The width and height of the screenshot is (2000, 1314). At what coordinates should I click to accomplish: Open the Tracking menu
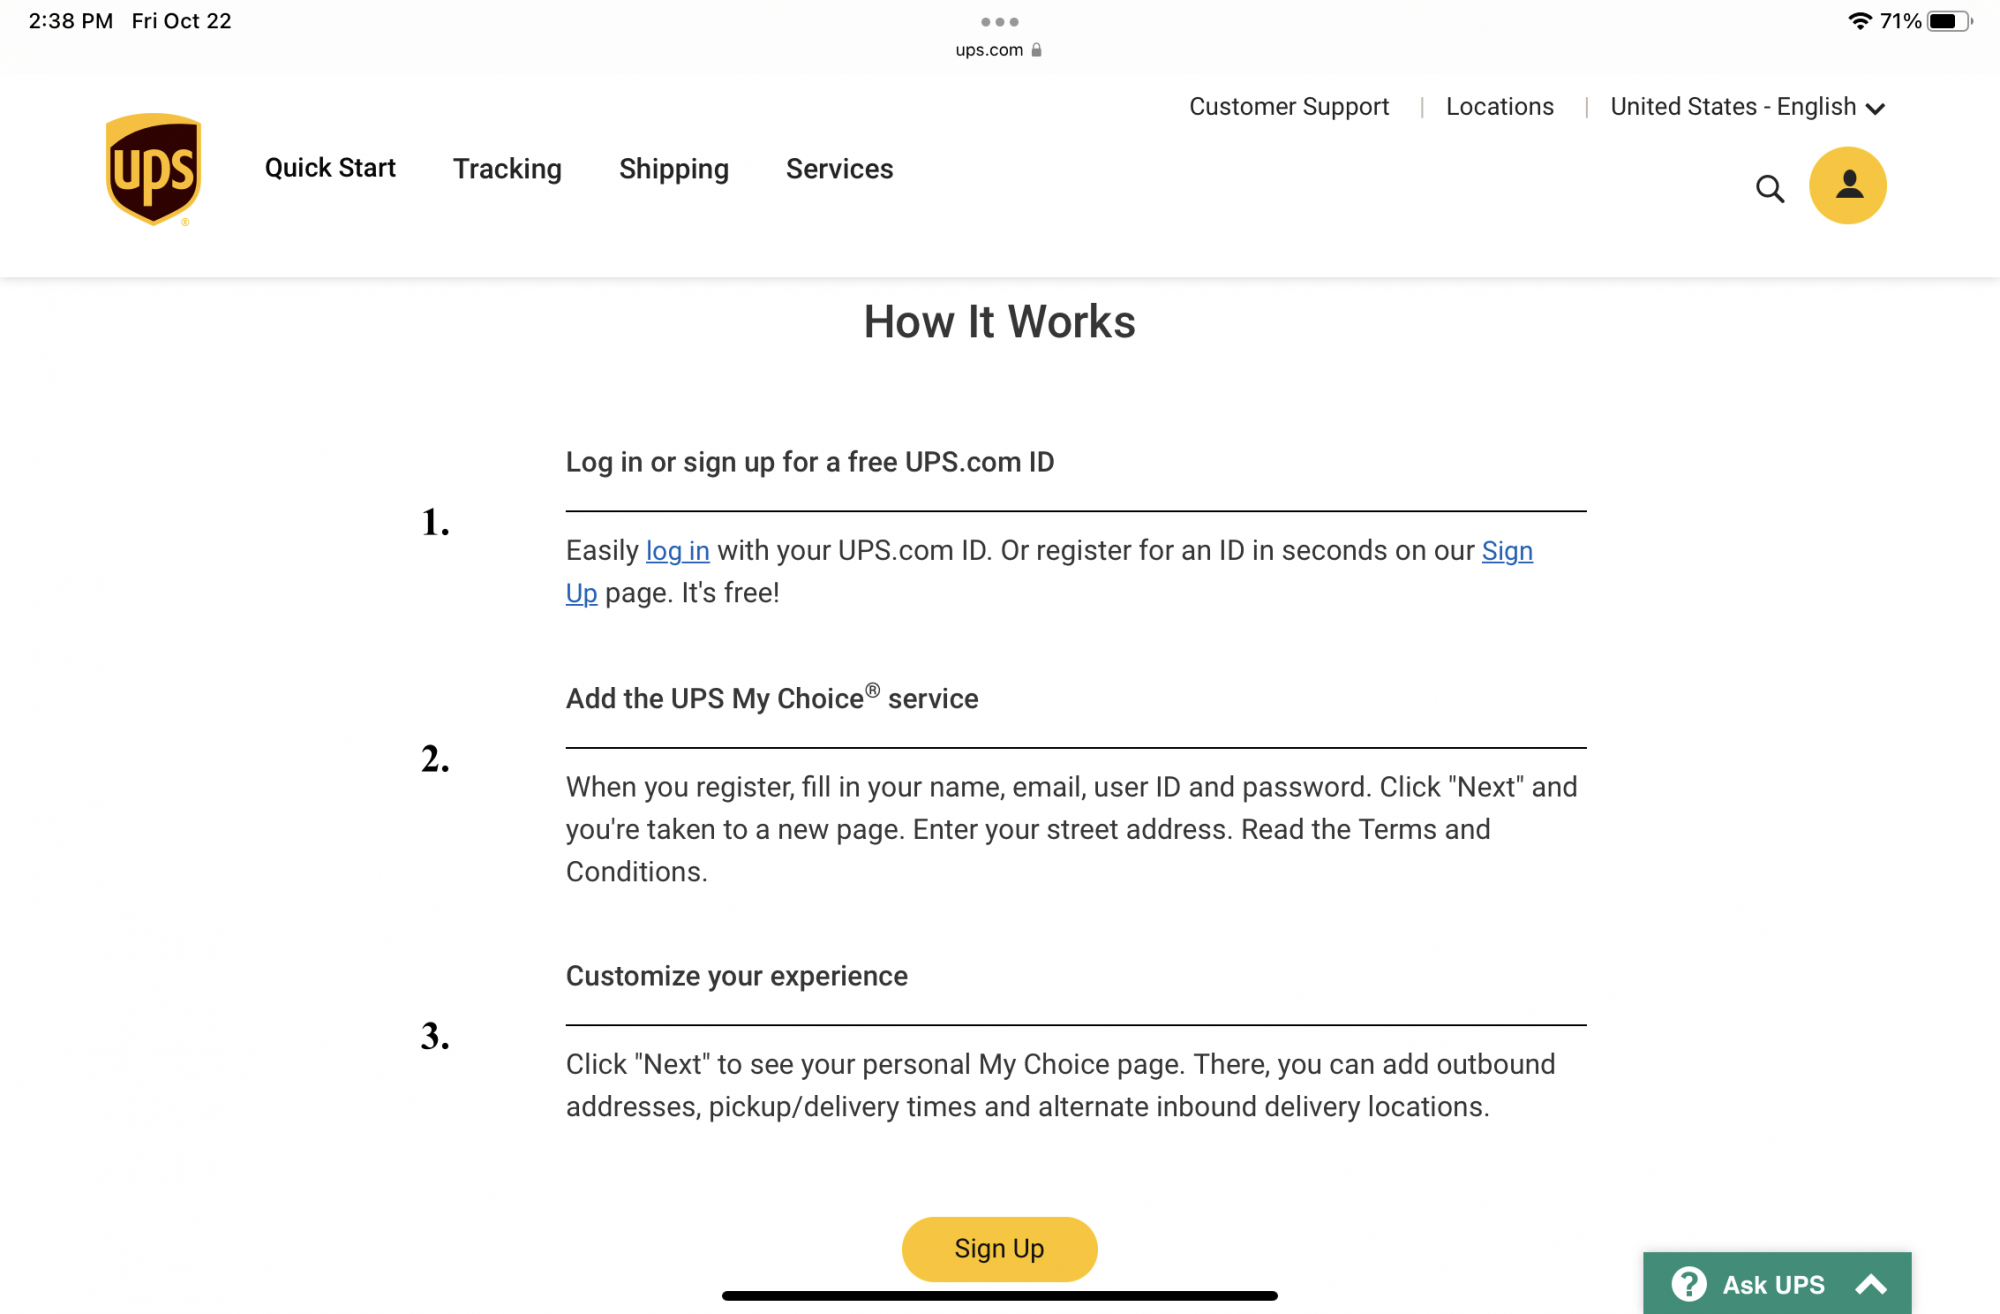pyautogui.click(x=507, y=169)
